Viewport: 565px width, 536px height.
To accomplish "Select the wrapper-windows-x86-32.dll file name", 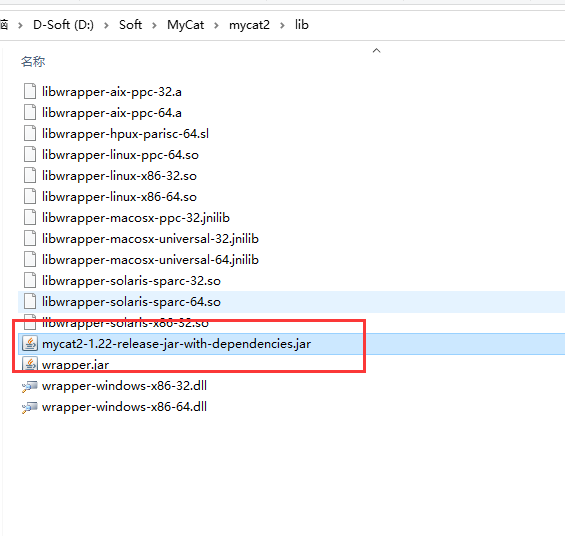I will point(124,386).
